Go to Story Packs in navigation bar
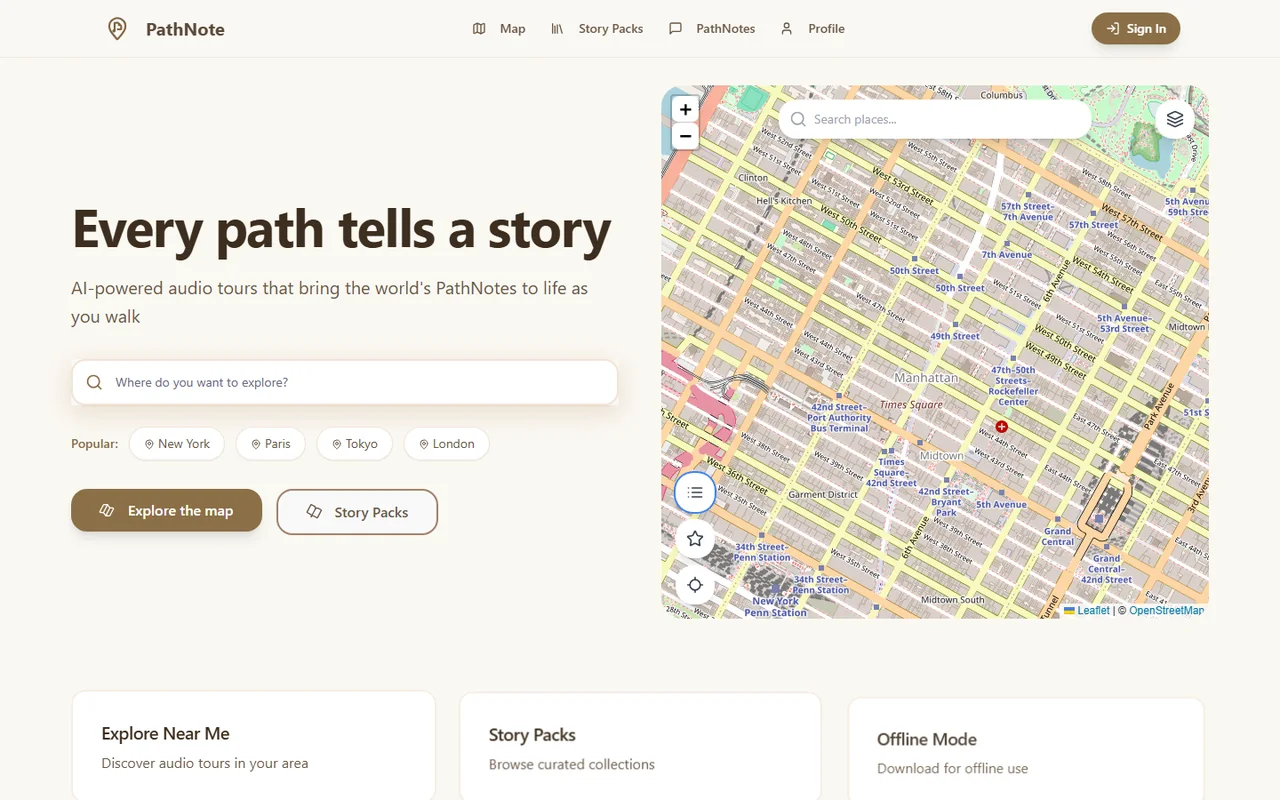This screenshot has height=800, width=1280. (597, 29)
